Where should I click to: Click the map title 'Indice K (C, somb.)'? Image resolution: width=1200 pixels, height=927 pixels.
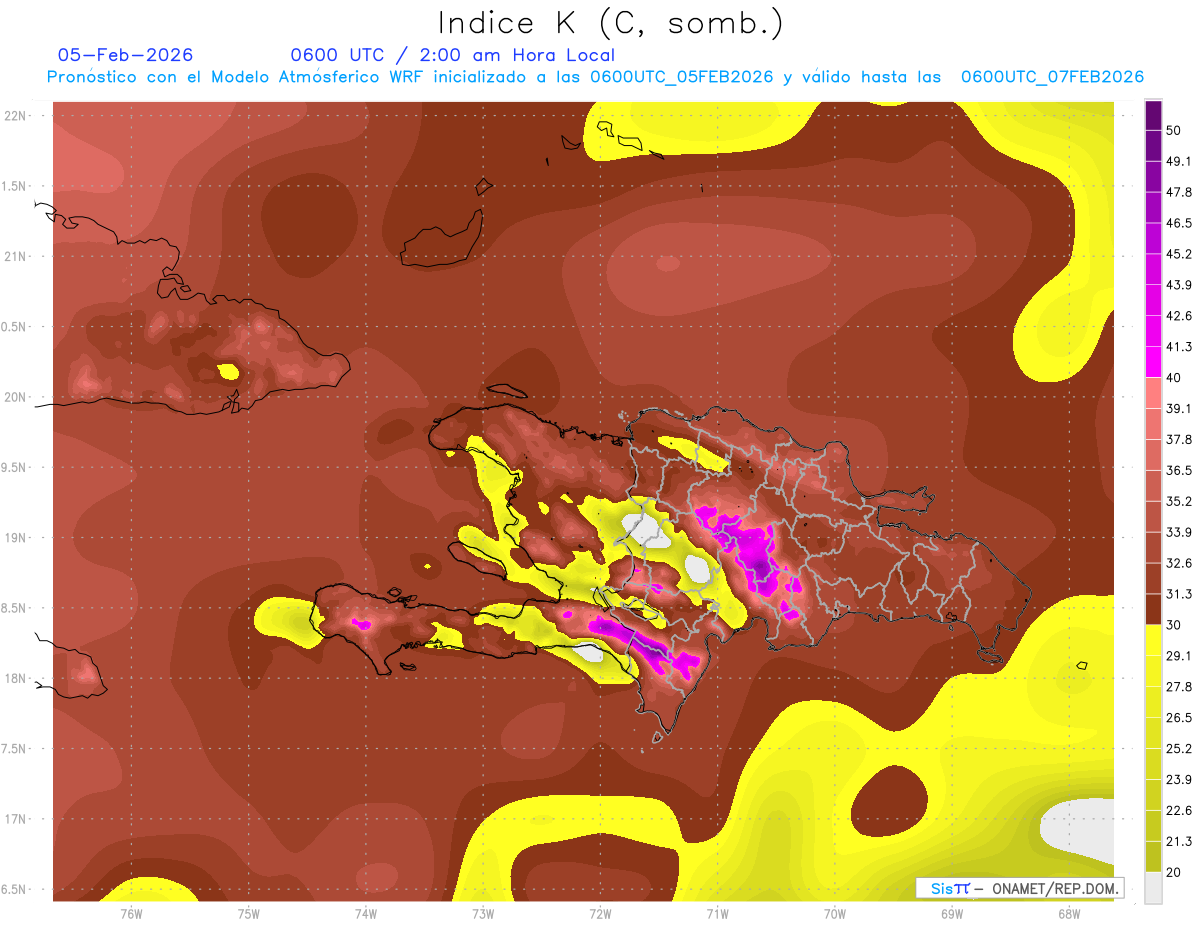pos(611,23)
